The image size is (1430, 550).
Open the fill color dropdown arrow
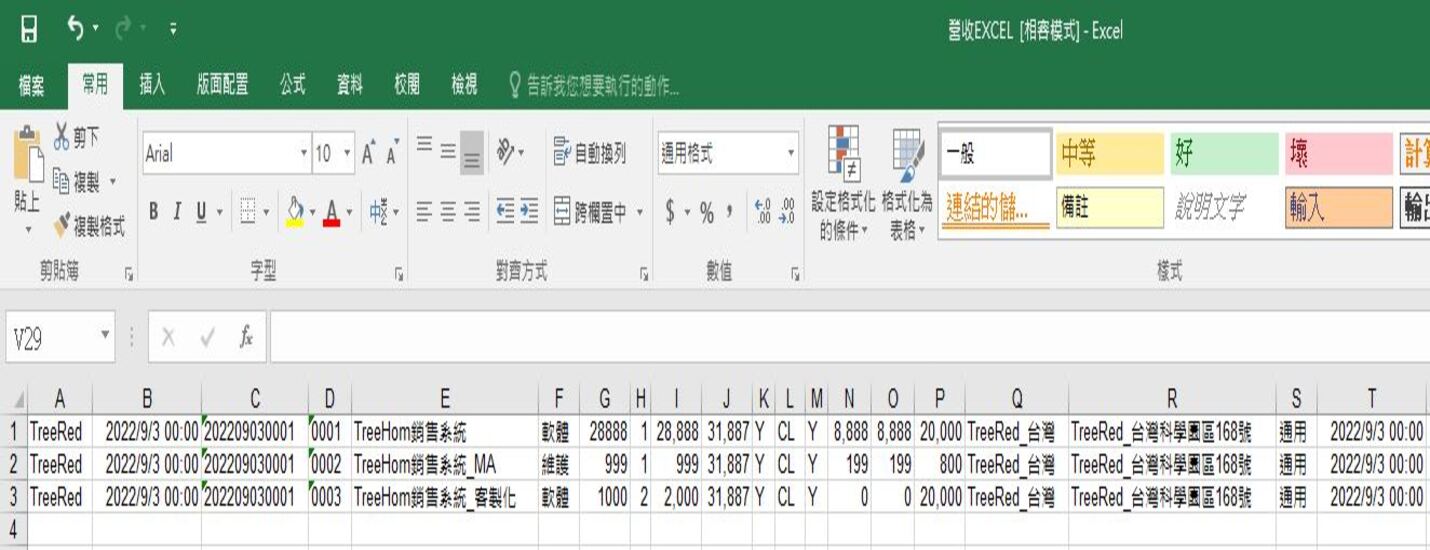pos(313,212)
